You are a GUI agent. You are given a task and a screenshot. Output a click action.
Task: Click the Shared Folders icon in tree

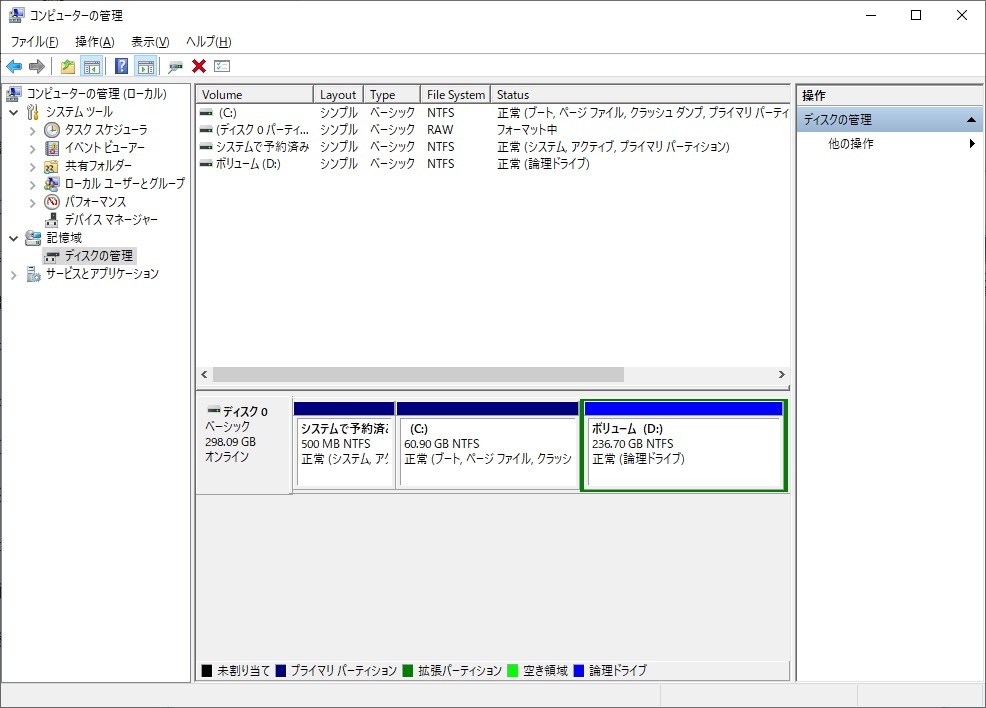point(52,166)
